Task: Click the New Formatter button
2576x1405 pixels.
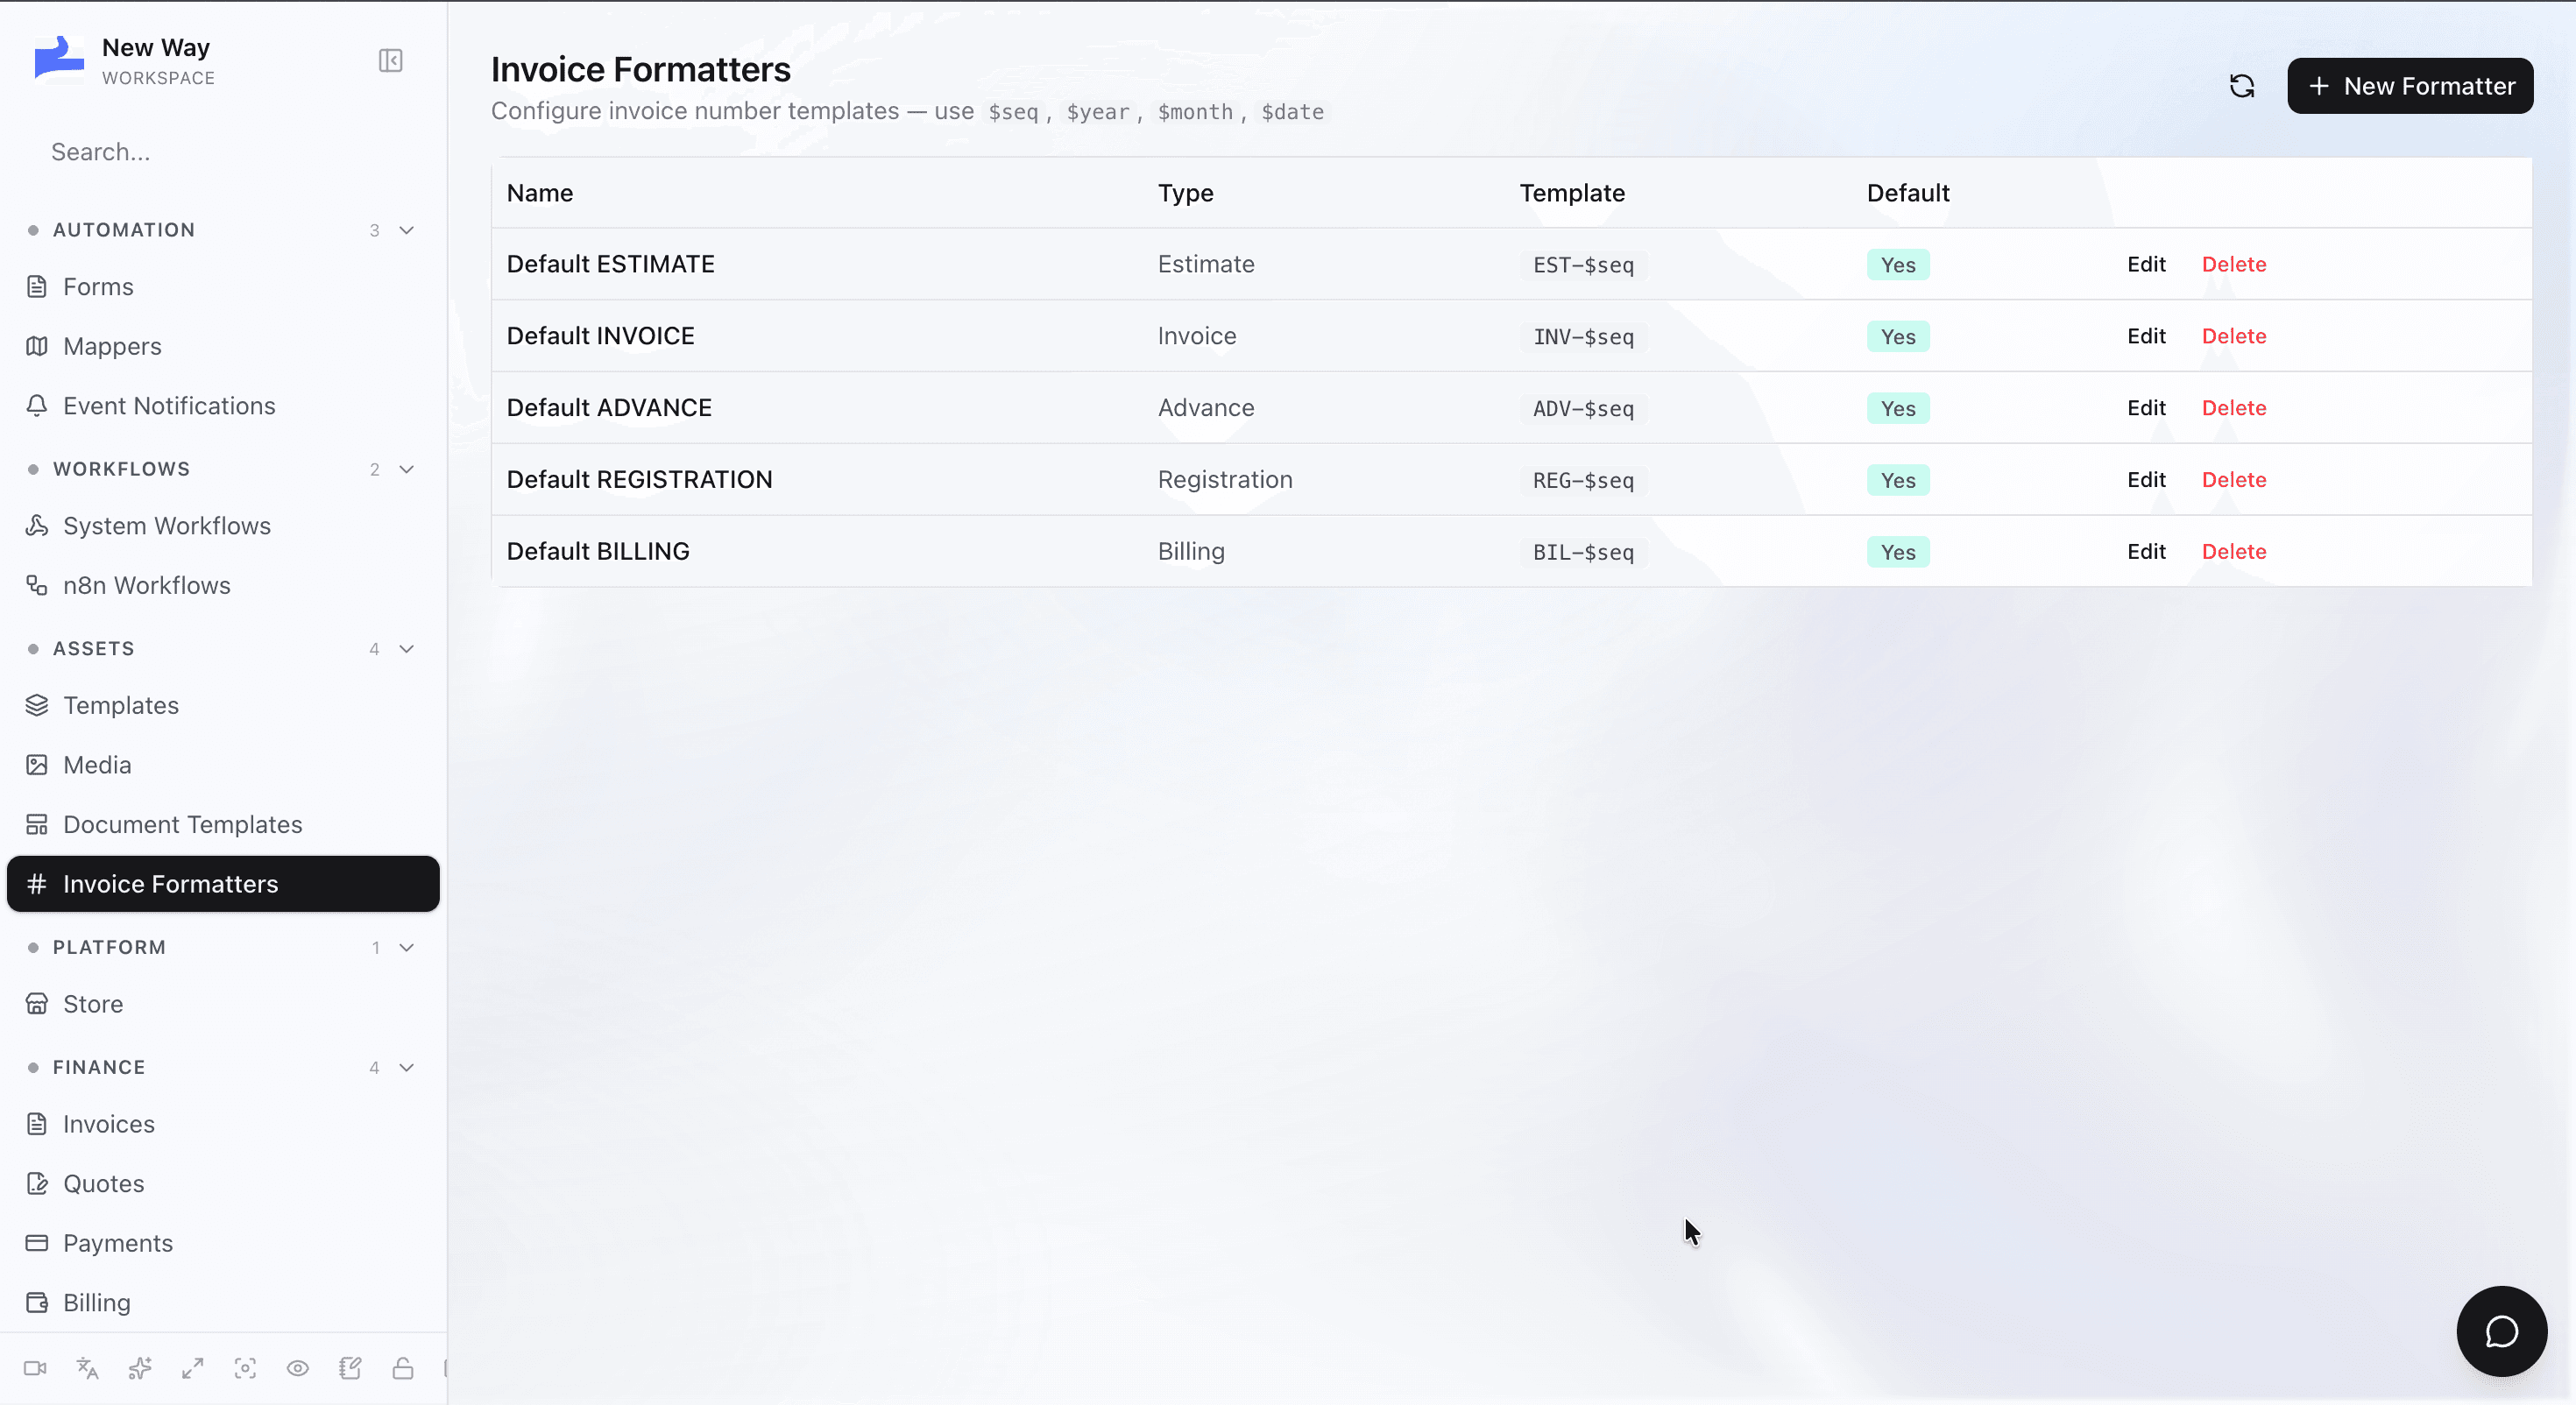Action: [x=2410, y=86]
